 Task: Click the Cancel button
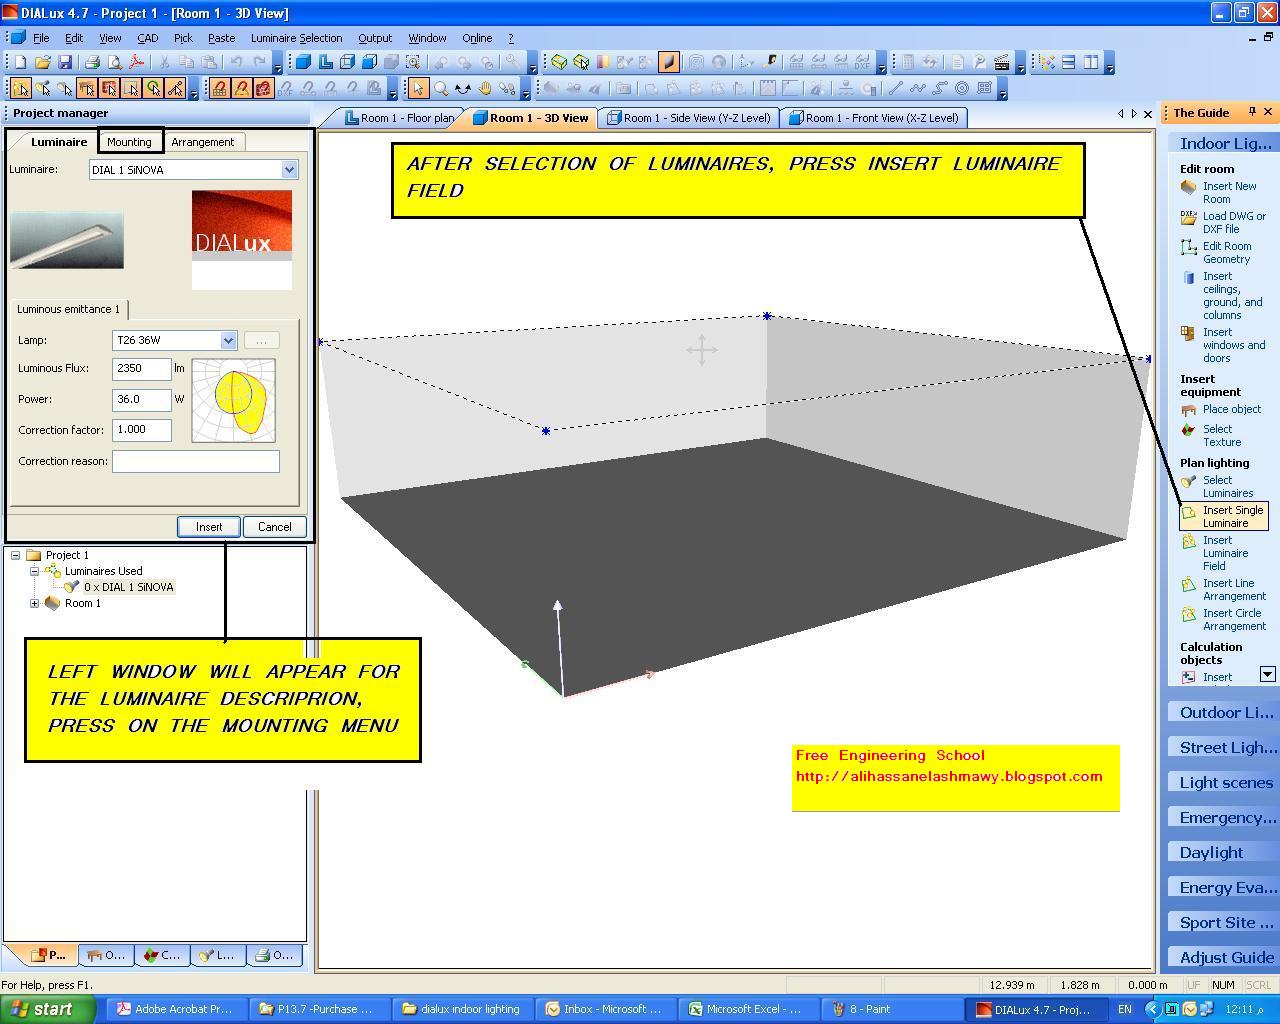274,527
